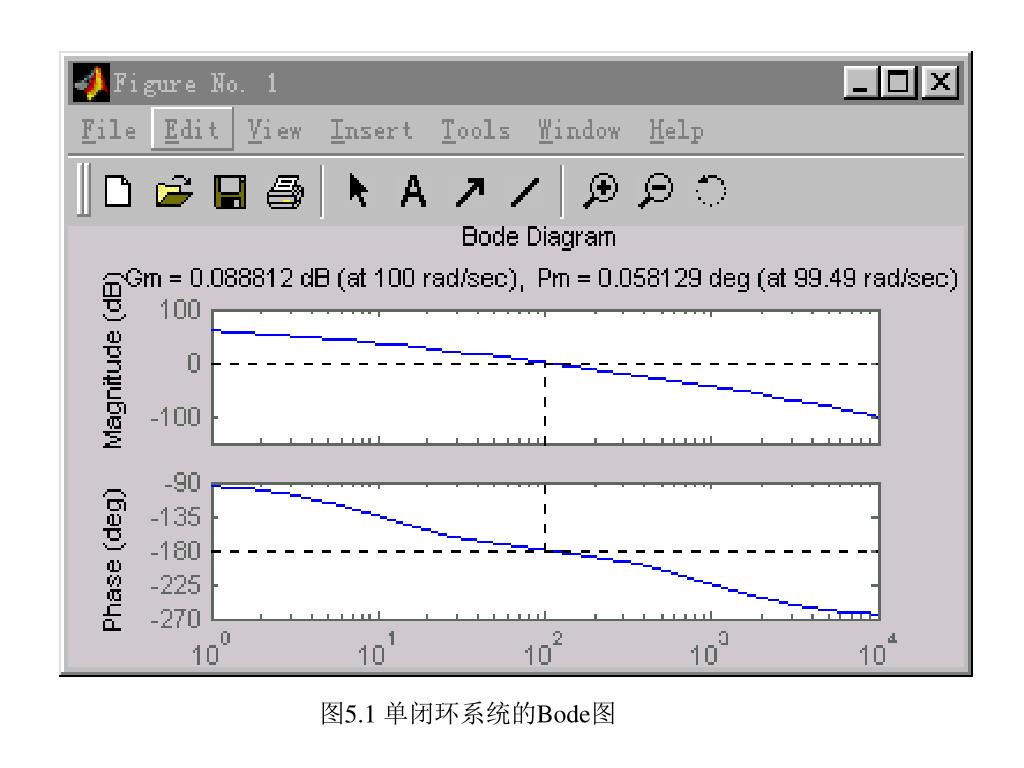
Task: Select the Phase (deg) axis label
Action: coord(112,560)
